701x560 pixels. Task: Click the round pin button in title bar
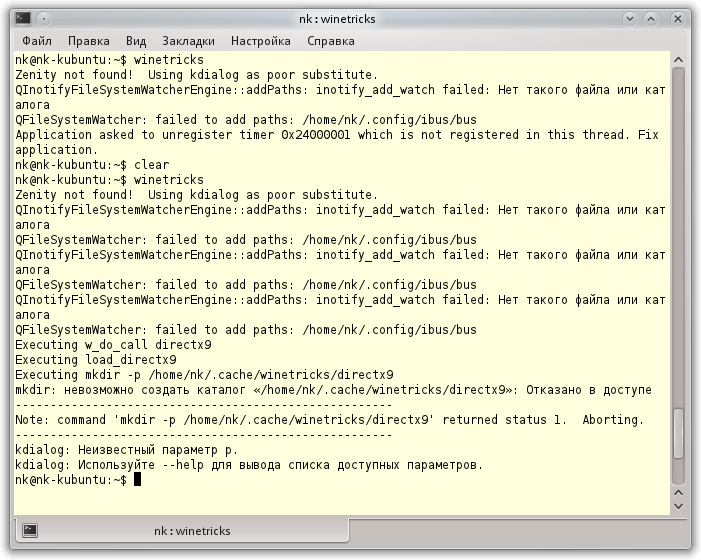click(44, 19)
